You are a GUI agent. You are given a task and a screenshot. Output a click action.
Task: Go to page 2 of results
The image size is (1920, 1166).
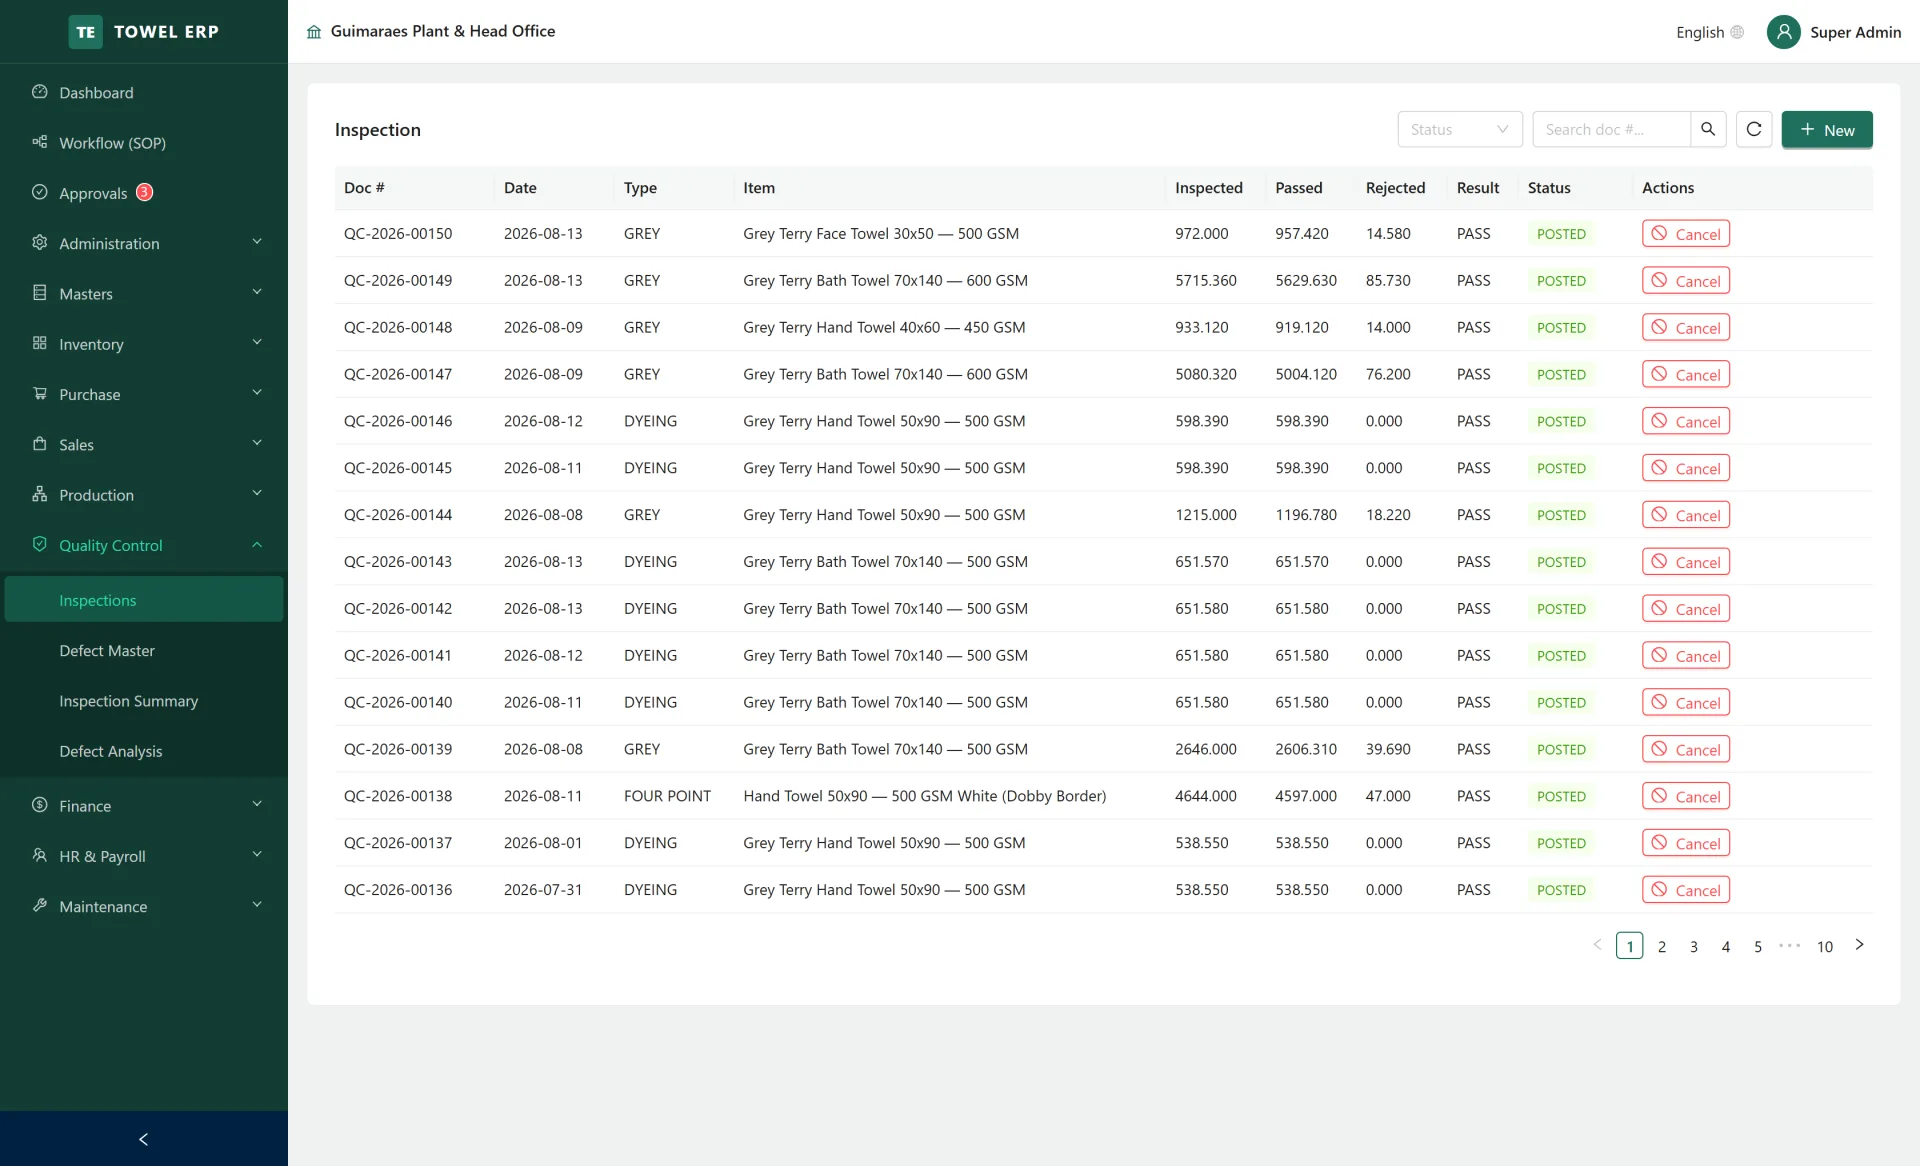click(1662, 946)
